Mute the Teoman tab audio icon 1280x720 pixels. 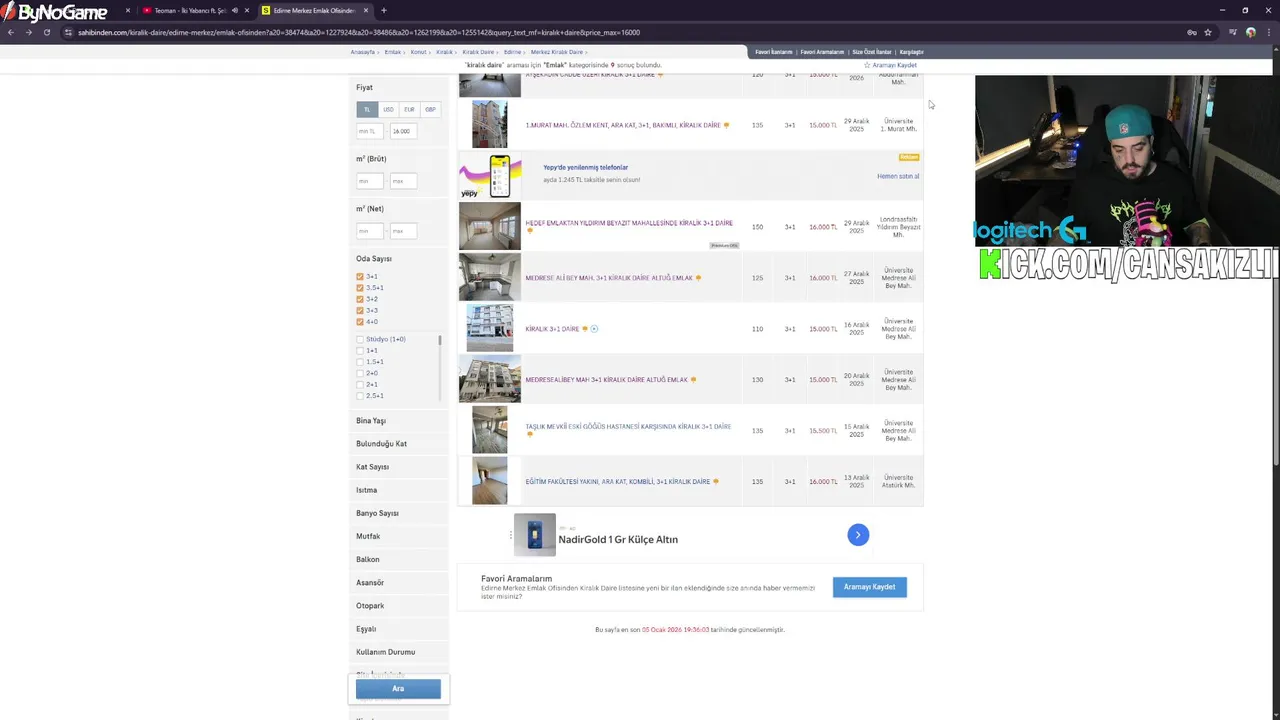[x=235, y=10]
